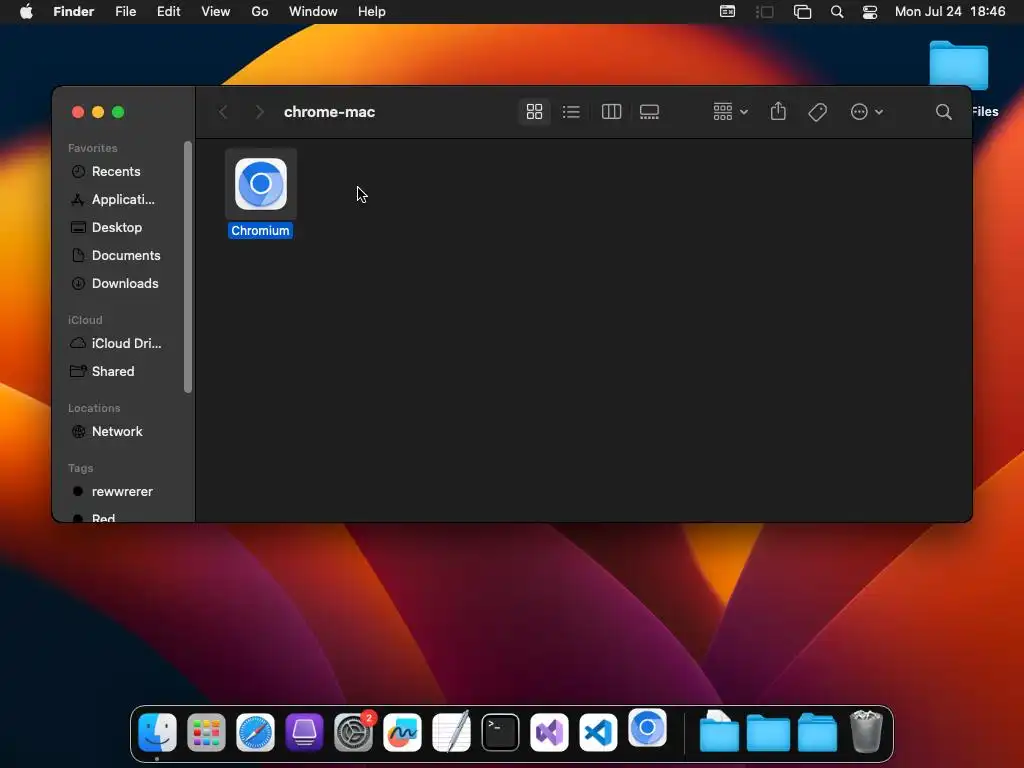The width and height of the screenshot is (1024, 768).
Task: Open the documents folder stack in Dock
Action: [x=719, y=732]
